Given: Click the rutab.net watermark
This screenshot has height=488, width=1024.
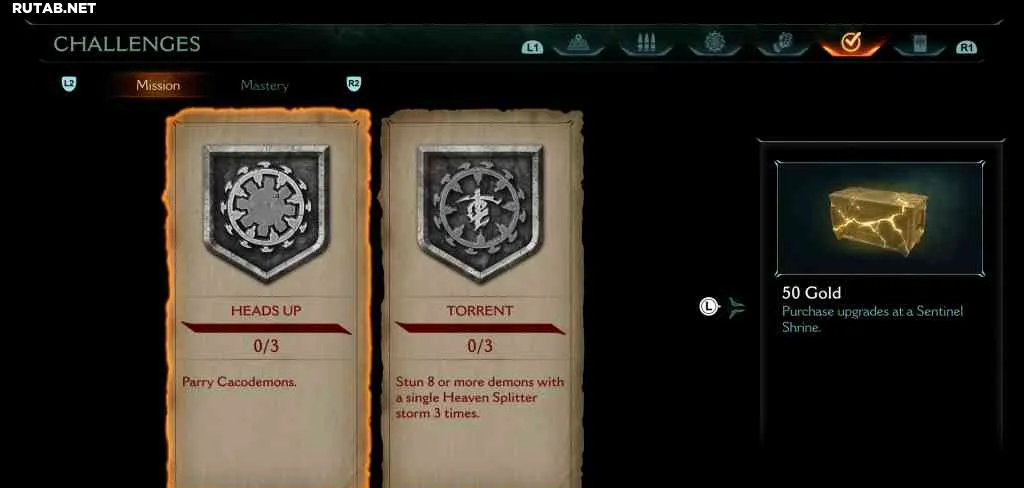Looking at the screenshot, I should pyautogui.click(x=54, y=8).
